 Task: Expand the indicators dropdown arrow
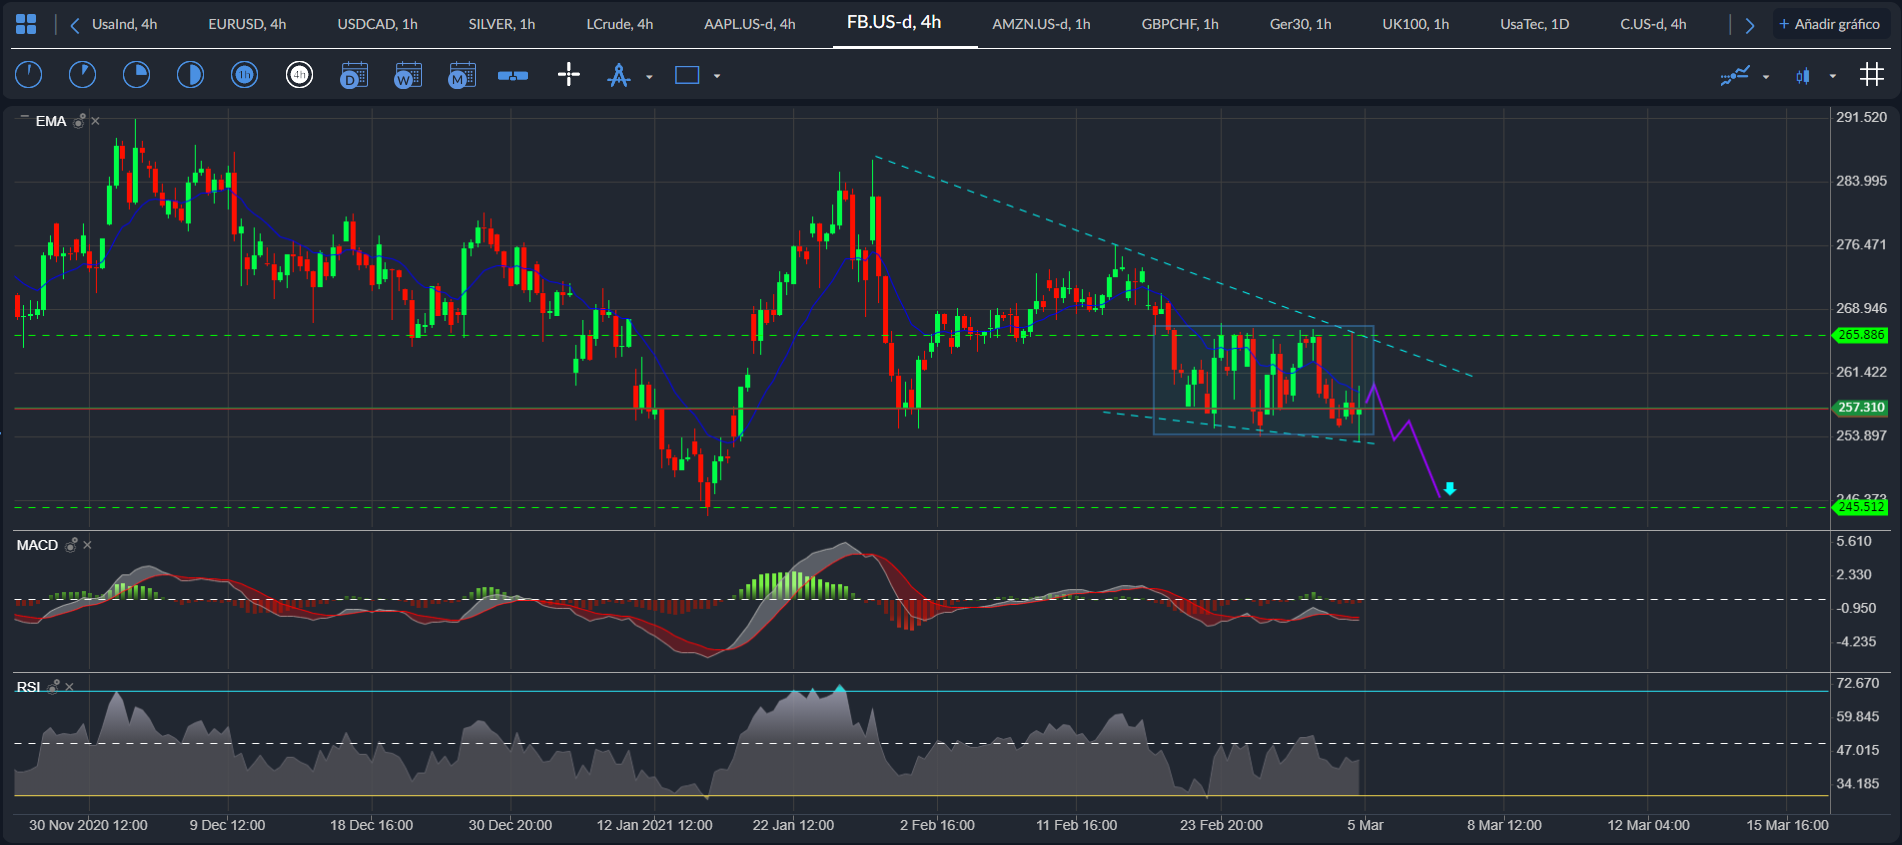coord(1766,76)
